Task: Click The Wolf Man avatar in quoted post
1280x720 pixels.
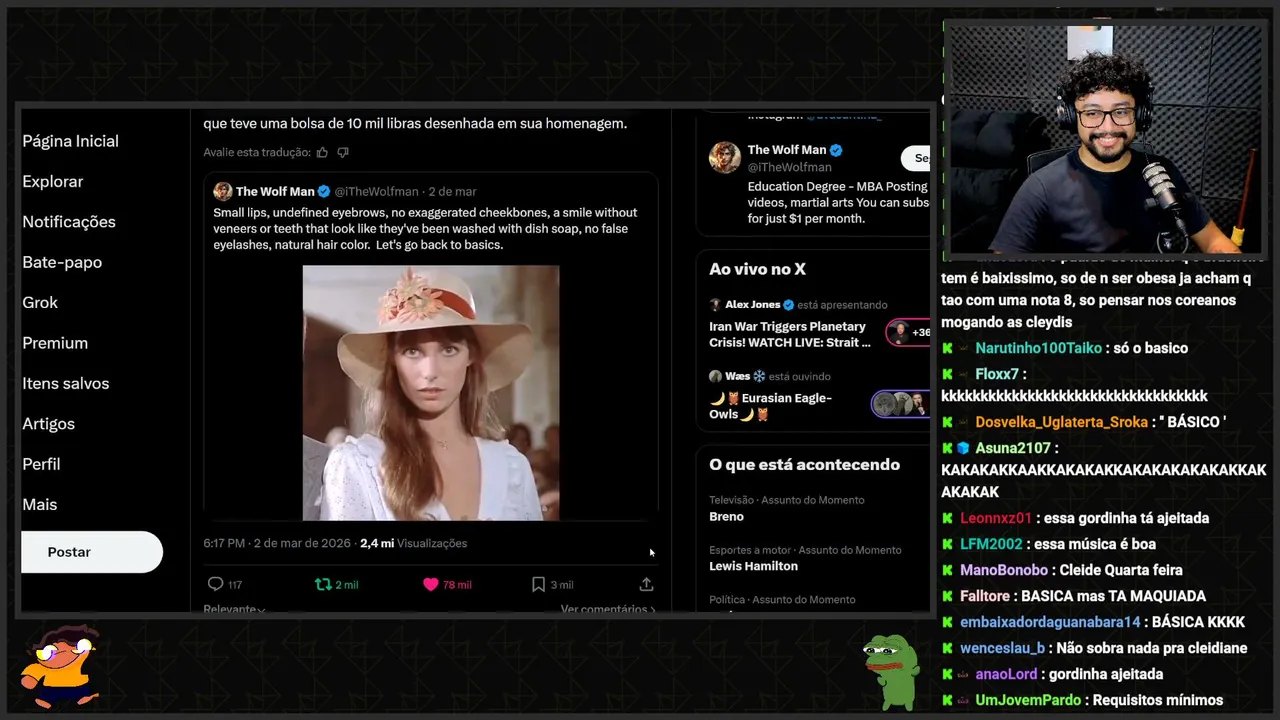Action: pyautogui.click(x=222, y=191)
